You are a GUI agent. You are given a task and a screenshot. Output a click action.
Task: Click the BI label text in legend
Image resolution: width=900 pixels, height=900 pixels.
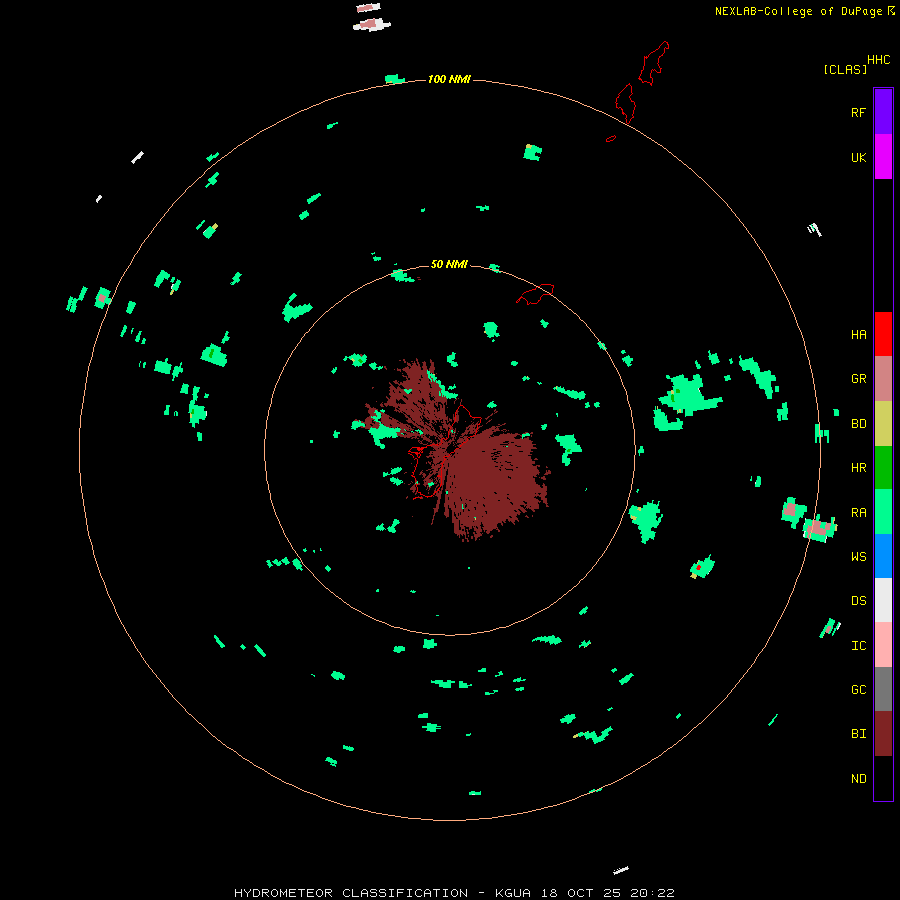(x=858, y=734)
